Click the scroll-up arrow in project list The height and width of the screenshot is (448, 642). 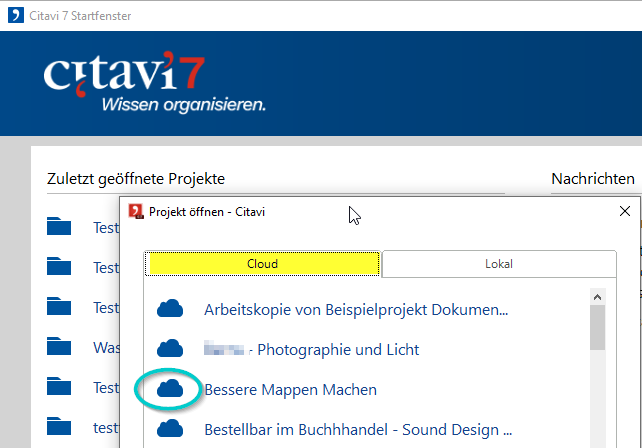point(597,297)
